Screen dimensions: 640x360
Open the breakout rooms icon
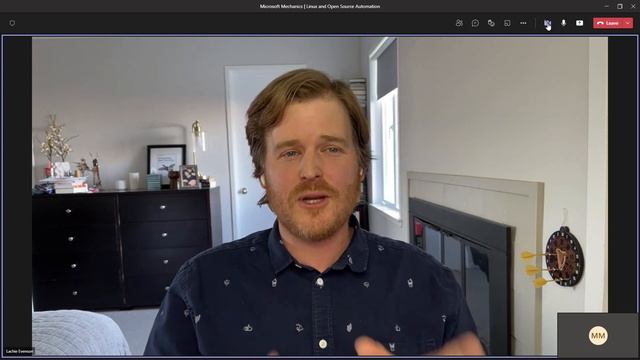click(507, 23)
